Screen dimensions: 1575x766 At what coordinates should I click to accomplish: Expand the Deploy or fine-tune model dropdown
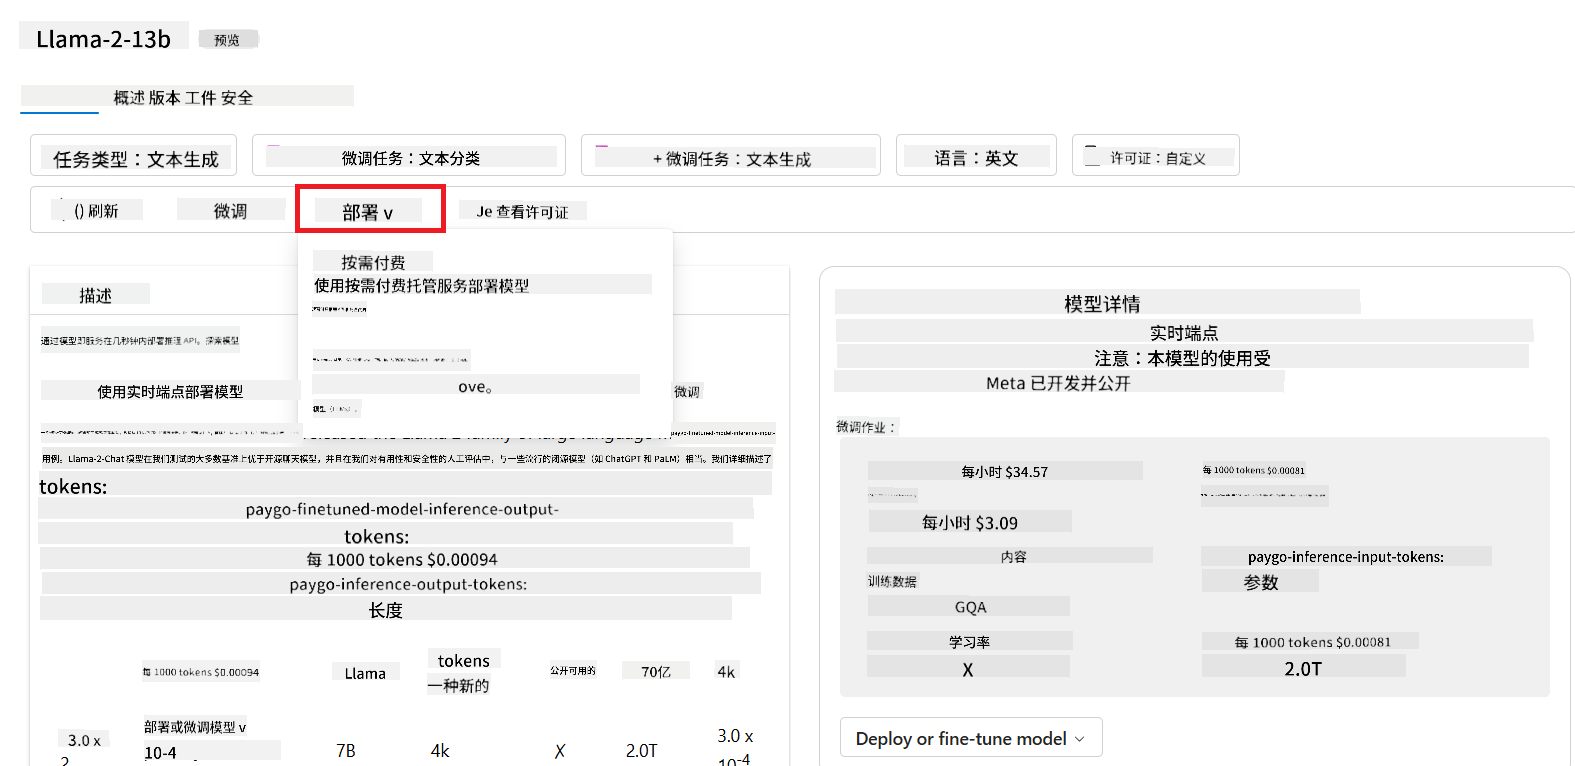pyautogui.click(x=971, y=738)
